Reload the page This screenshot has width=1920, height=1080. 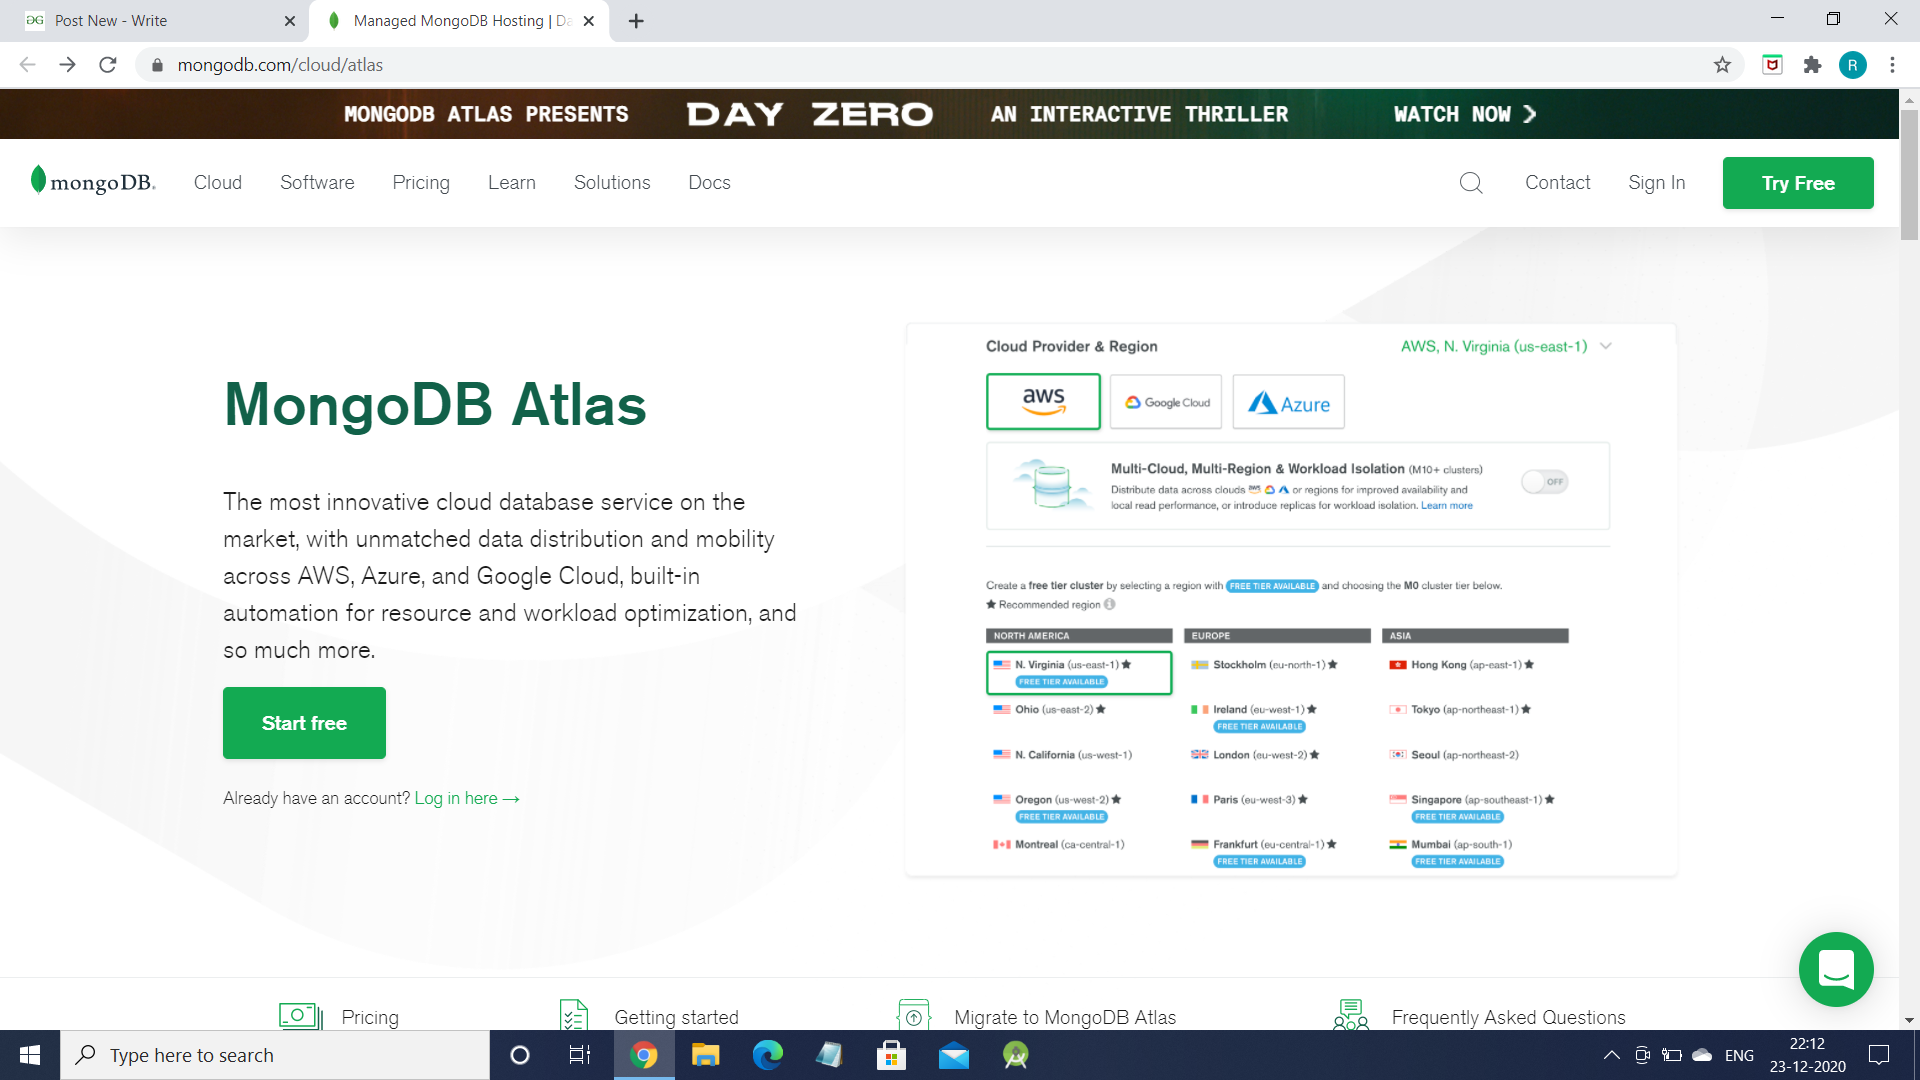pos(108,65)
